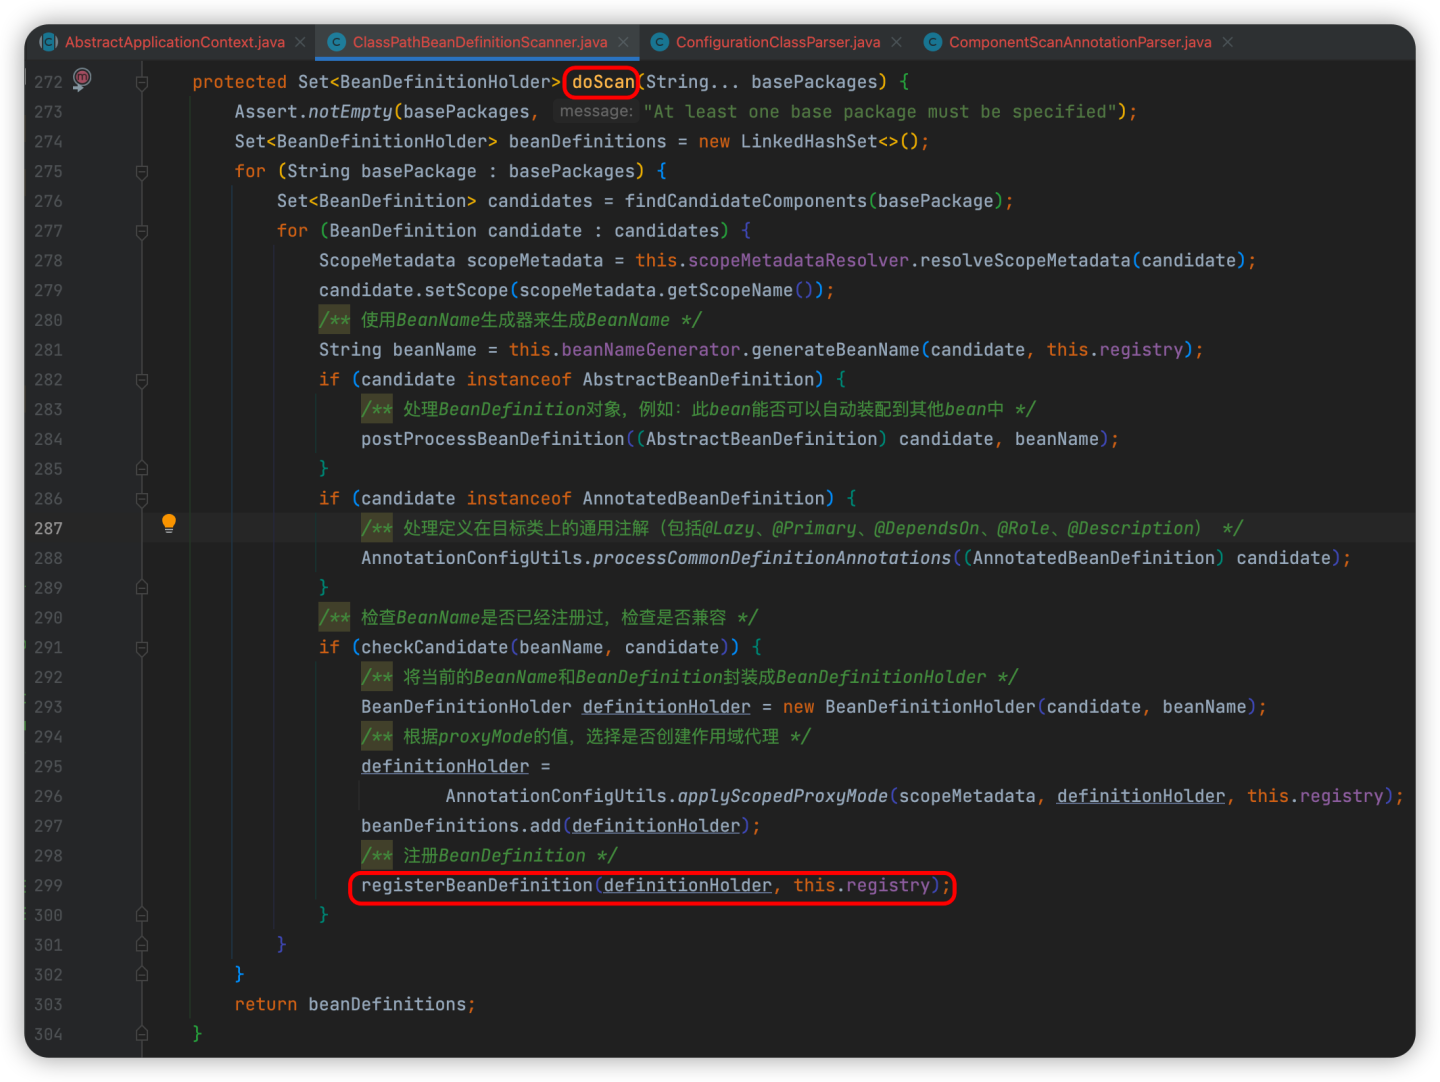Click findCandidateComponents call on line 276
1440x1082 pixels.
[746, 201]
